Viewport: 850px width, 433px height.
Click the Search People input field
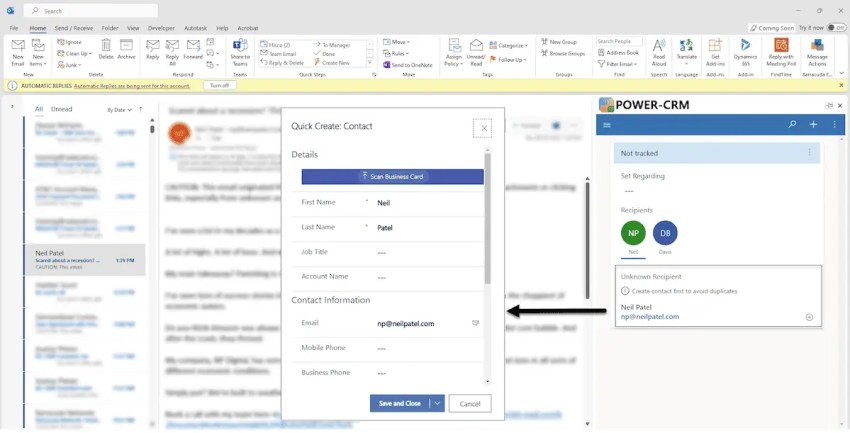(619, 41)
